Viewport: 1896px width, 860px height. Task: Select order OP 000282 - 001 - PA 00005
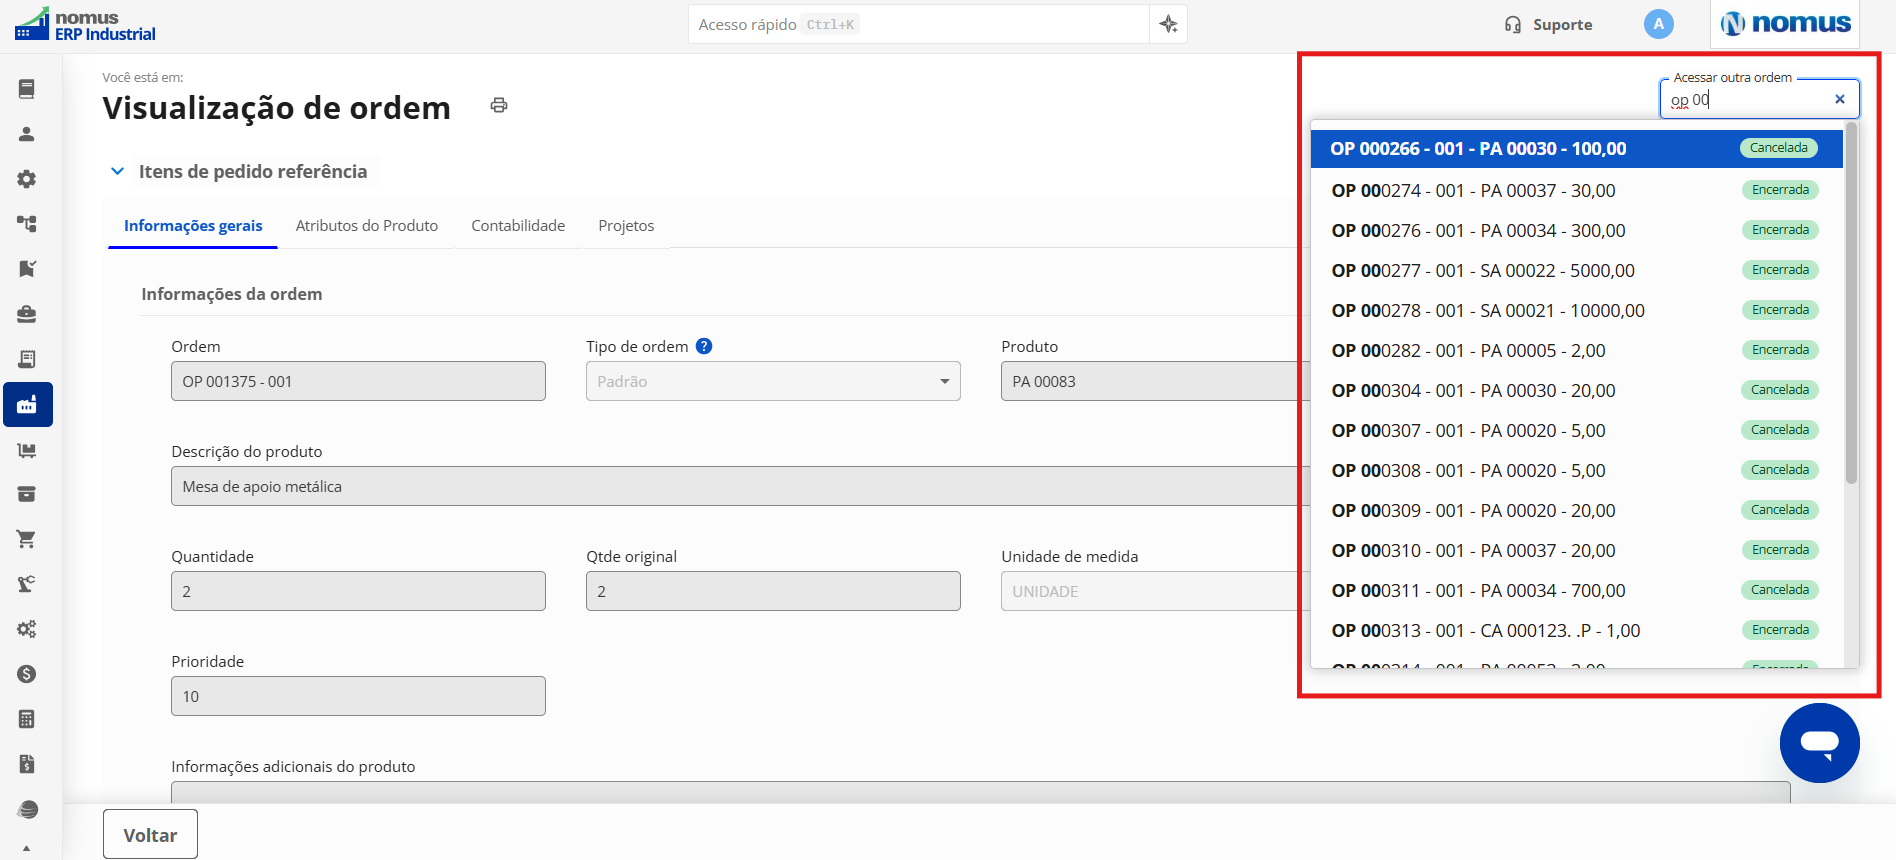pyautogui.click(x=1577, y=350)
